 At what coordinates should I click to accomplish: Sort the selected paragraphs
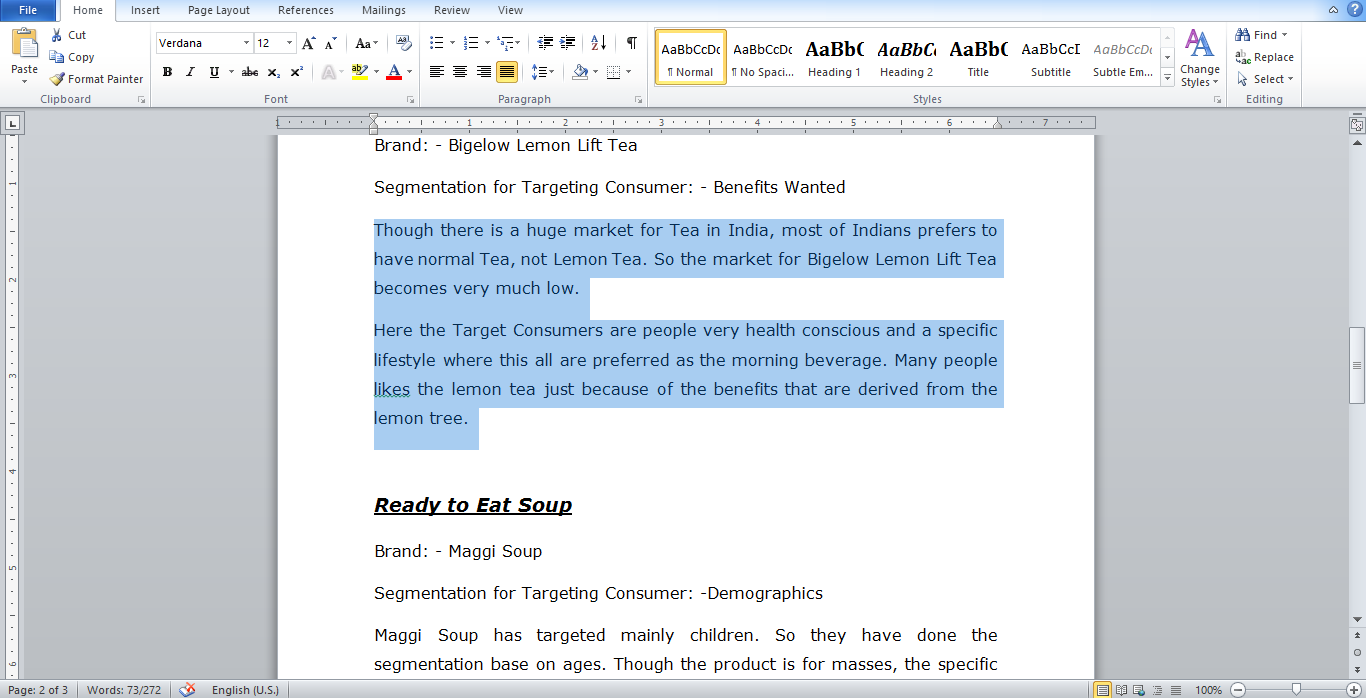coord(599,43)
